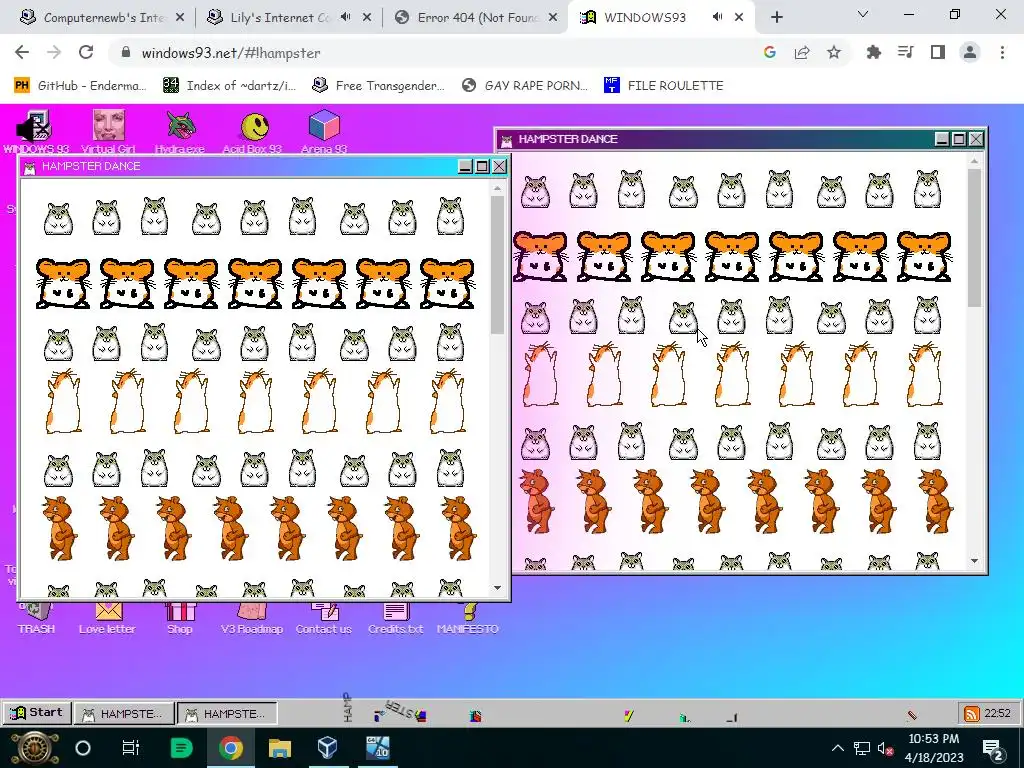Open the media controls icon
The height and width of the screenshot is (768, 1024).
coord(906,52)
